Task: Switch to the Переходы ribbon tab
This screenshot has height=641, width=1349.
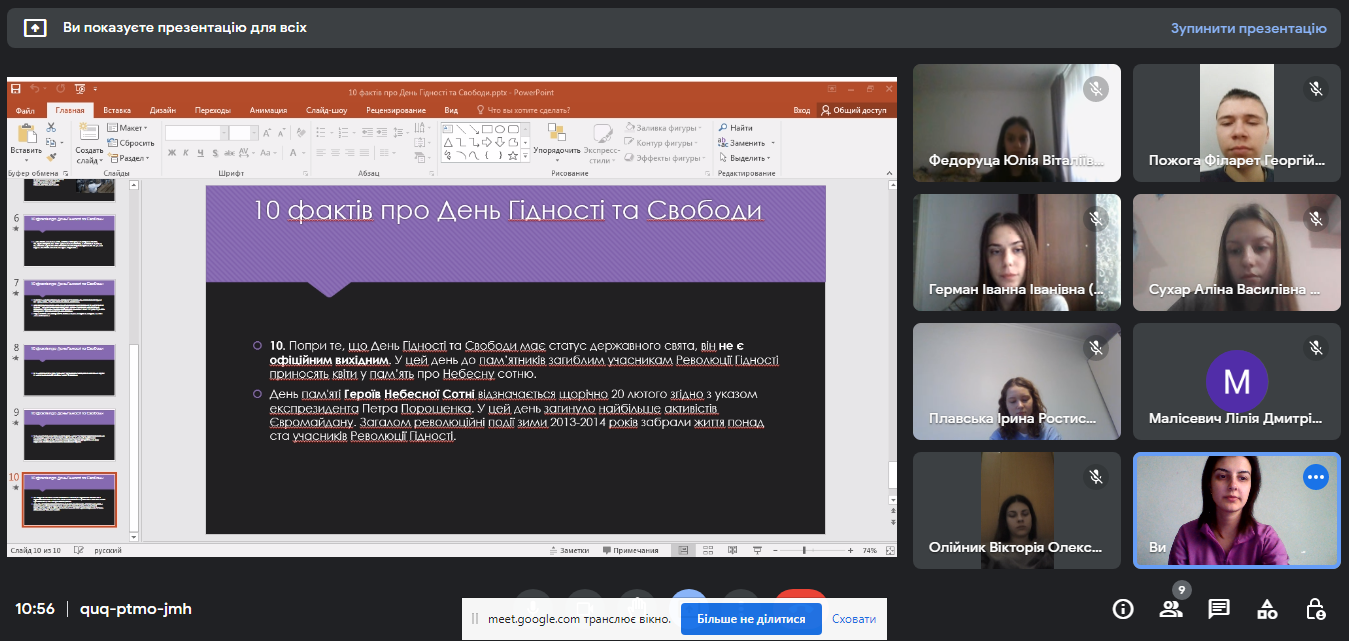Action: pos(212,110)
